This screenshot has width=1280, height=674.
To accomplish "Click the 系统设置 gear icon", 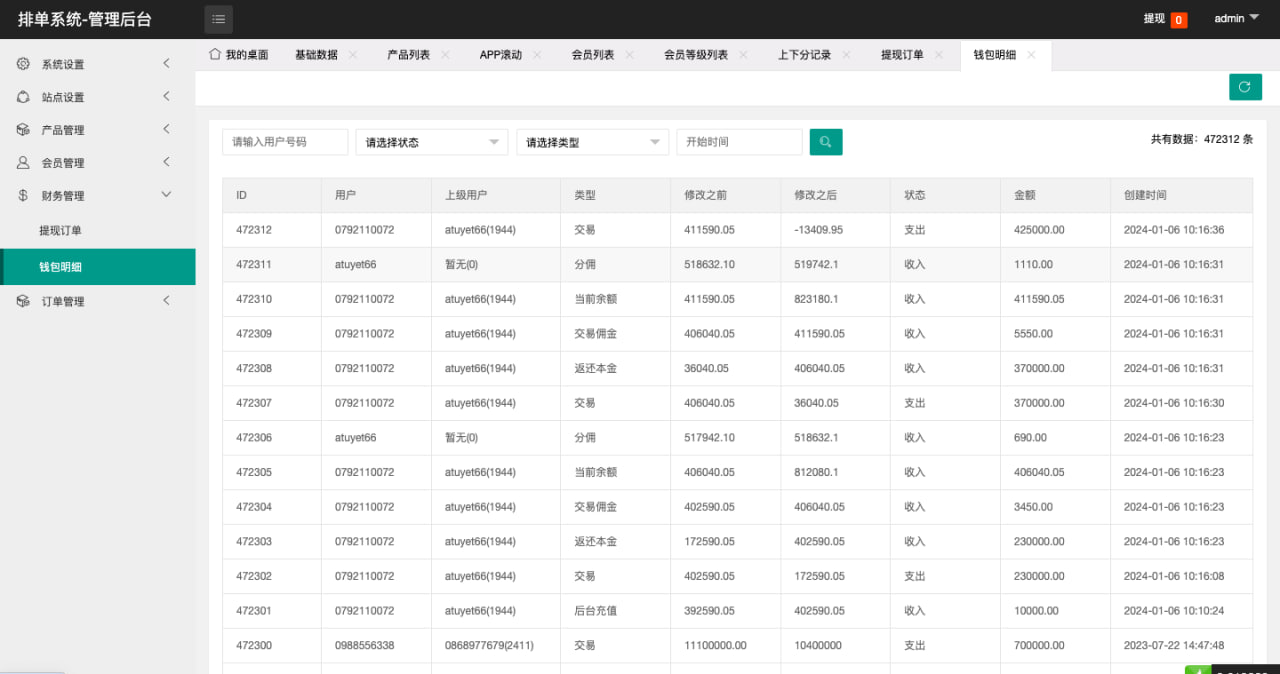I will pos(23,64).
